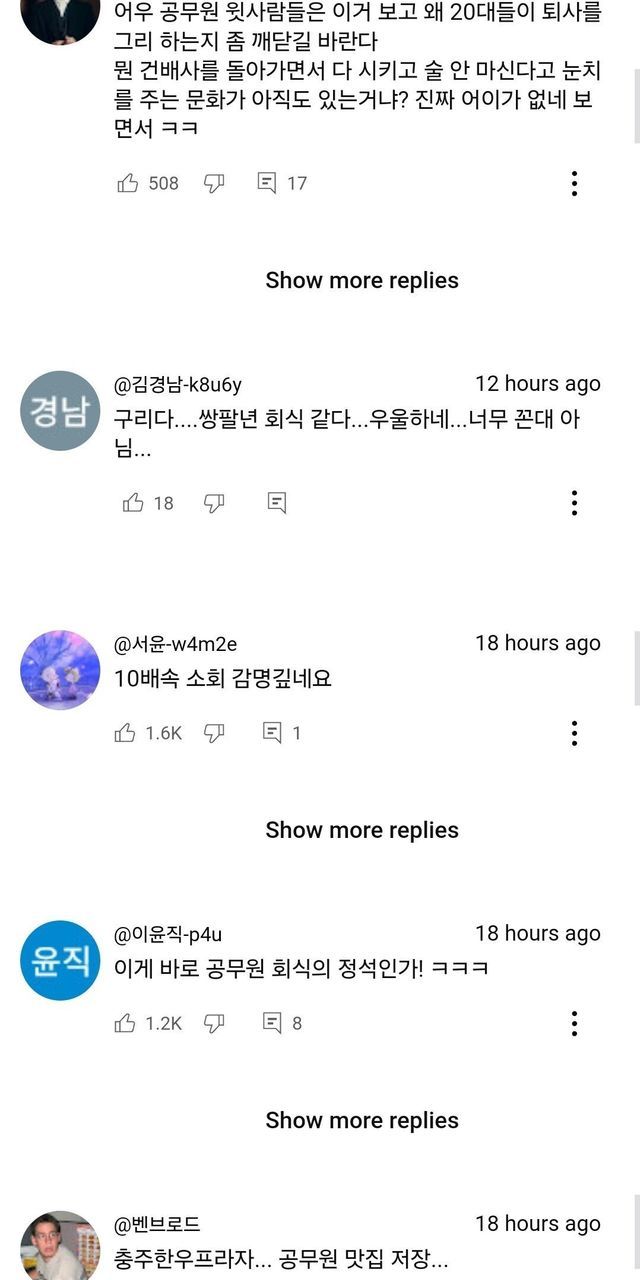Tap the 윤직 blue profile avatar
The width and height of the screenshot is (640, 1280).
[60, 961]
